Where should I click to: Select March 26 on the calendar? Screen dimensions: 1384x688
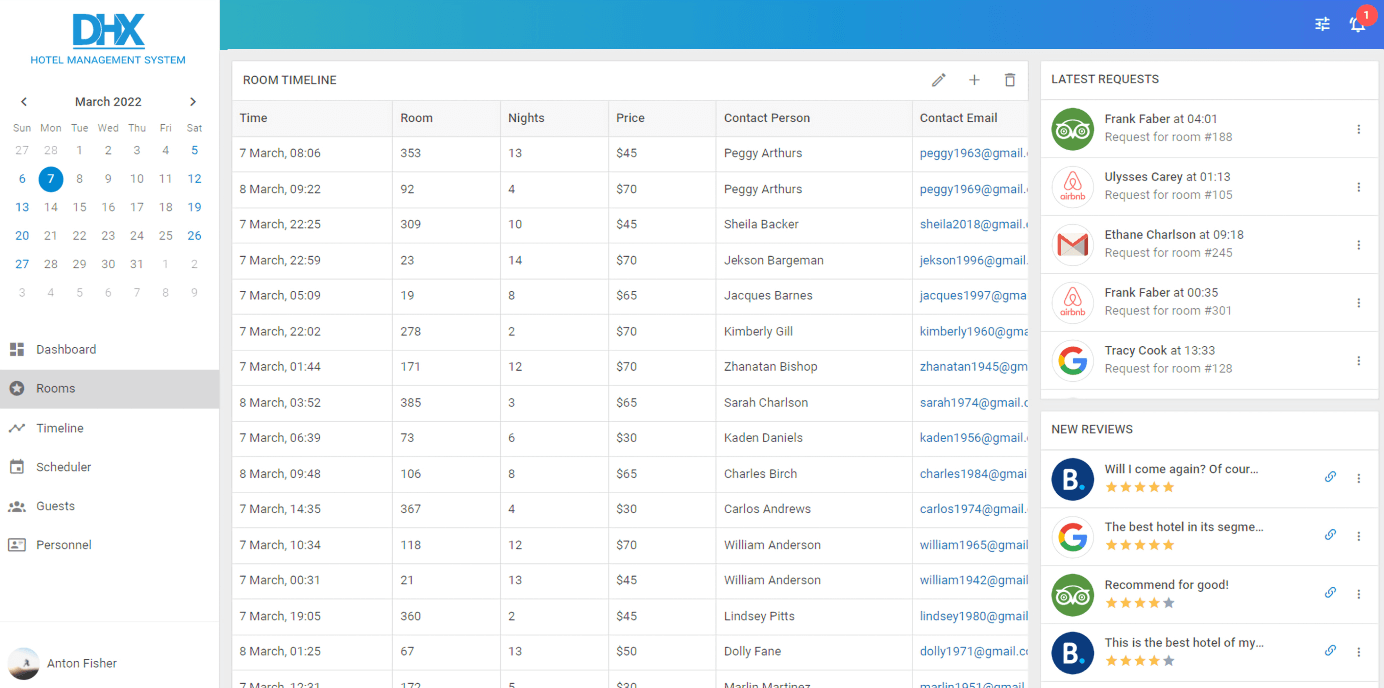click(x=194, y=235)
